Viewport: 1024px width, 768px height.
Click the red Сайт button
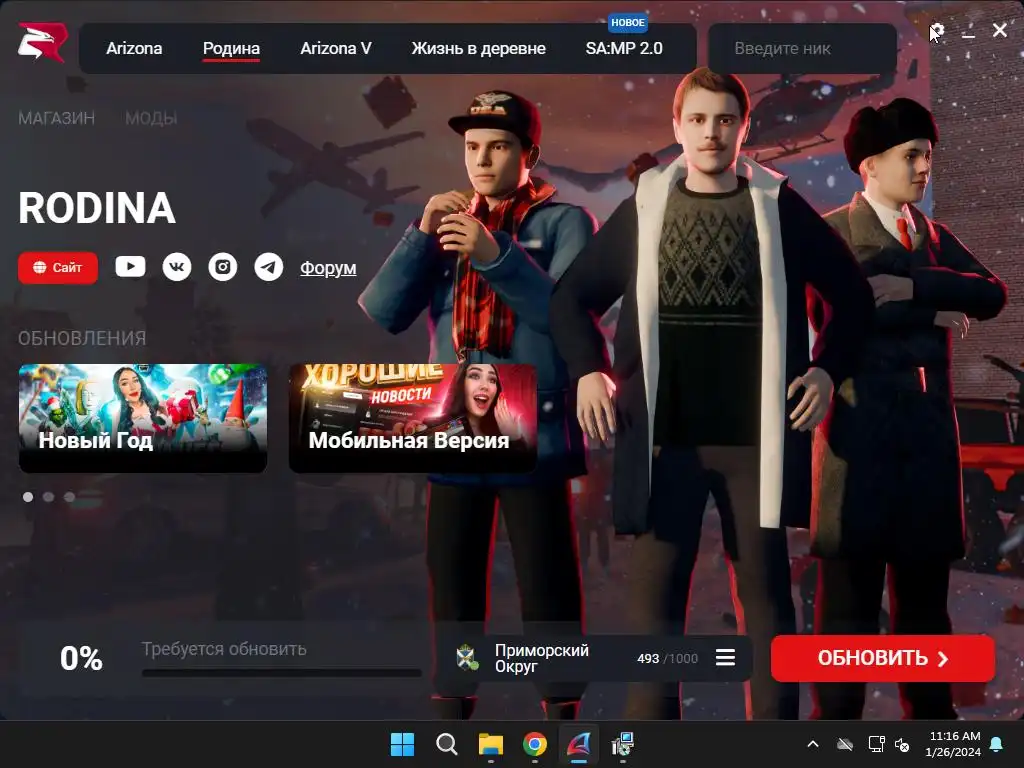[x=58, y=268]
